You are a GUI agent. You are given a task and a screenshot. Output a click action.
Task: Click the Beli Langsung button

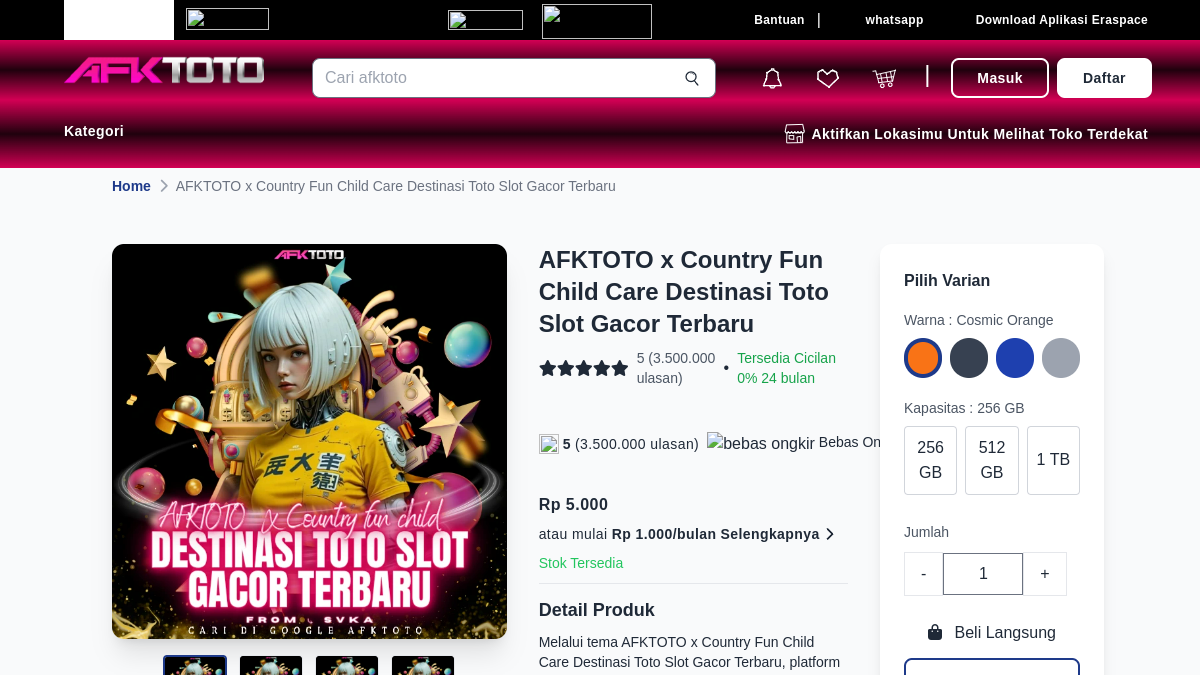pyautogui.click(x=992, y=632)
